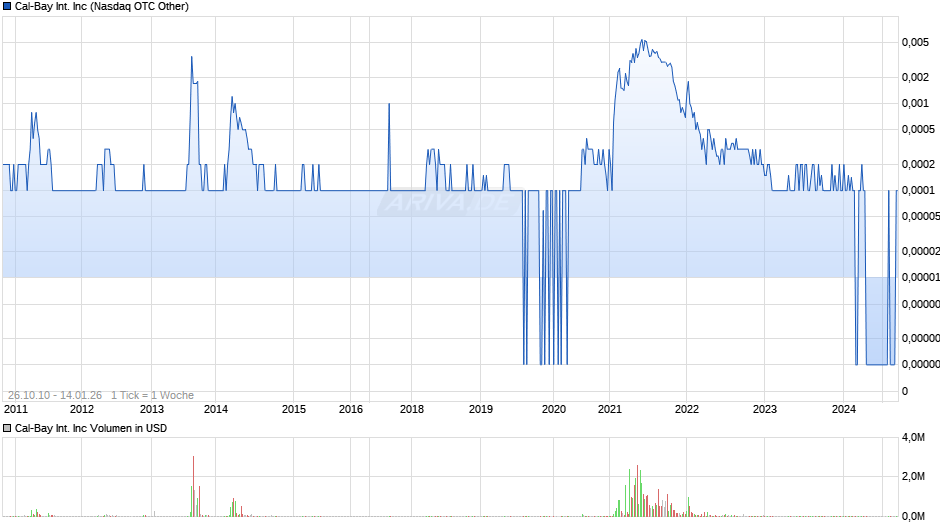
Task: Select the 2019 x-axis year label
Action: pos(481,409)
